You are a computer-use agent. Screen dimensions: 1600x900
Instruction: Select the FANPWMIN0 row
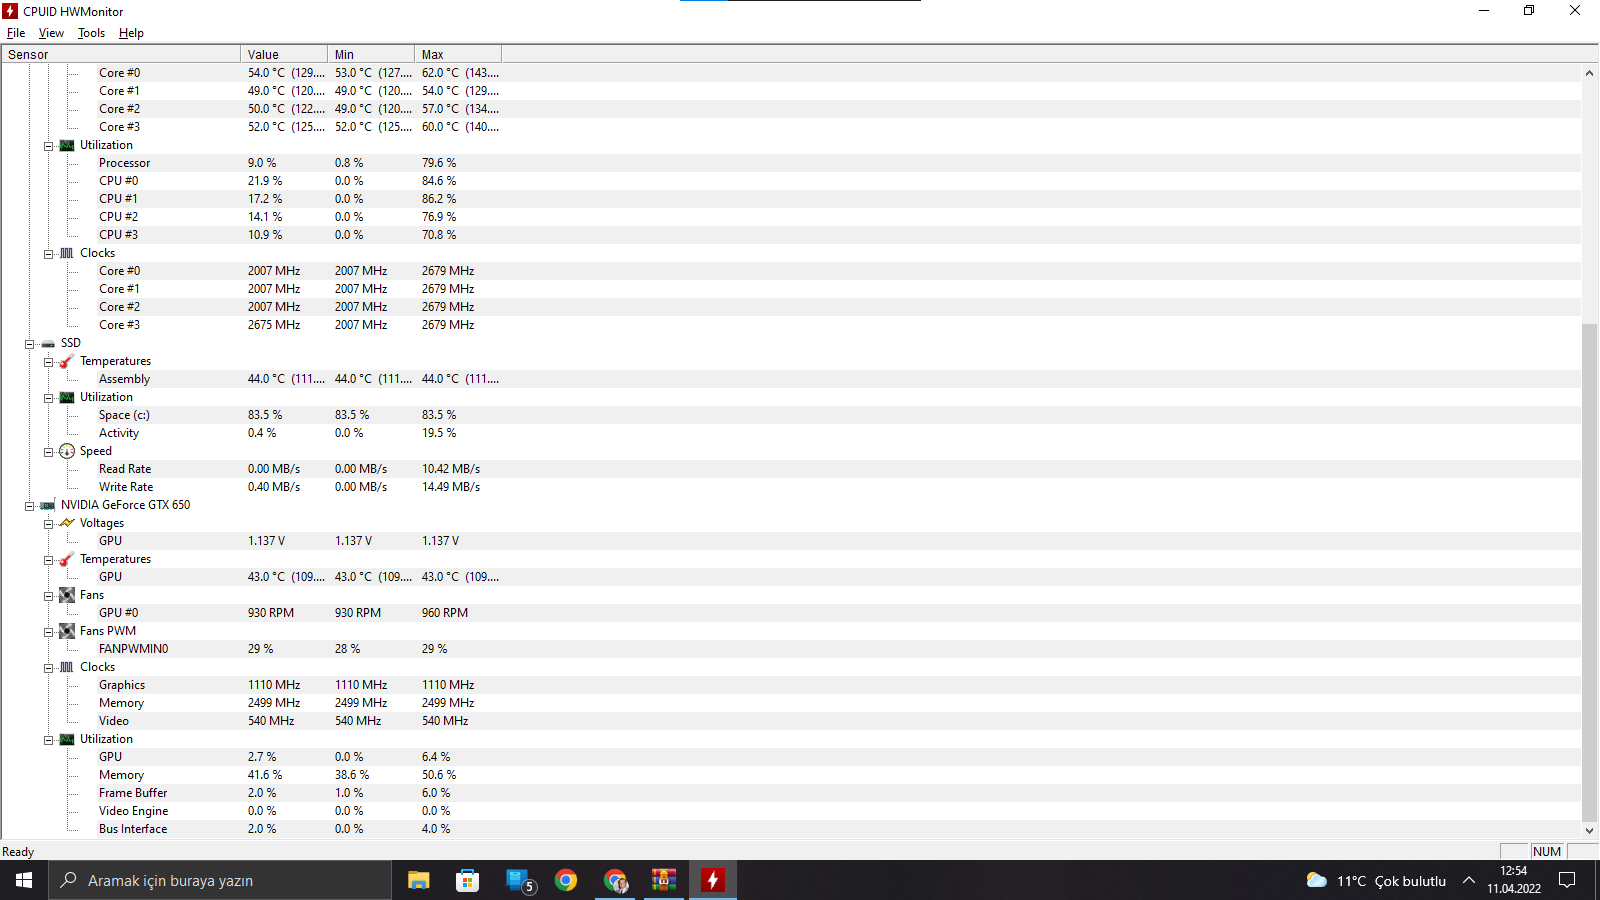[x=790, y=649]
